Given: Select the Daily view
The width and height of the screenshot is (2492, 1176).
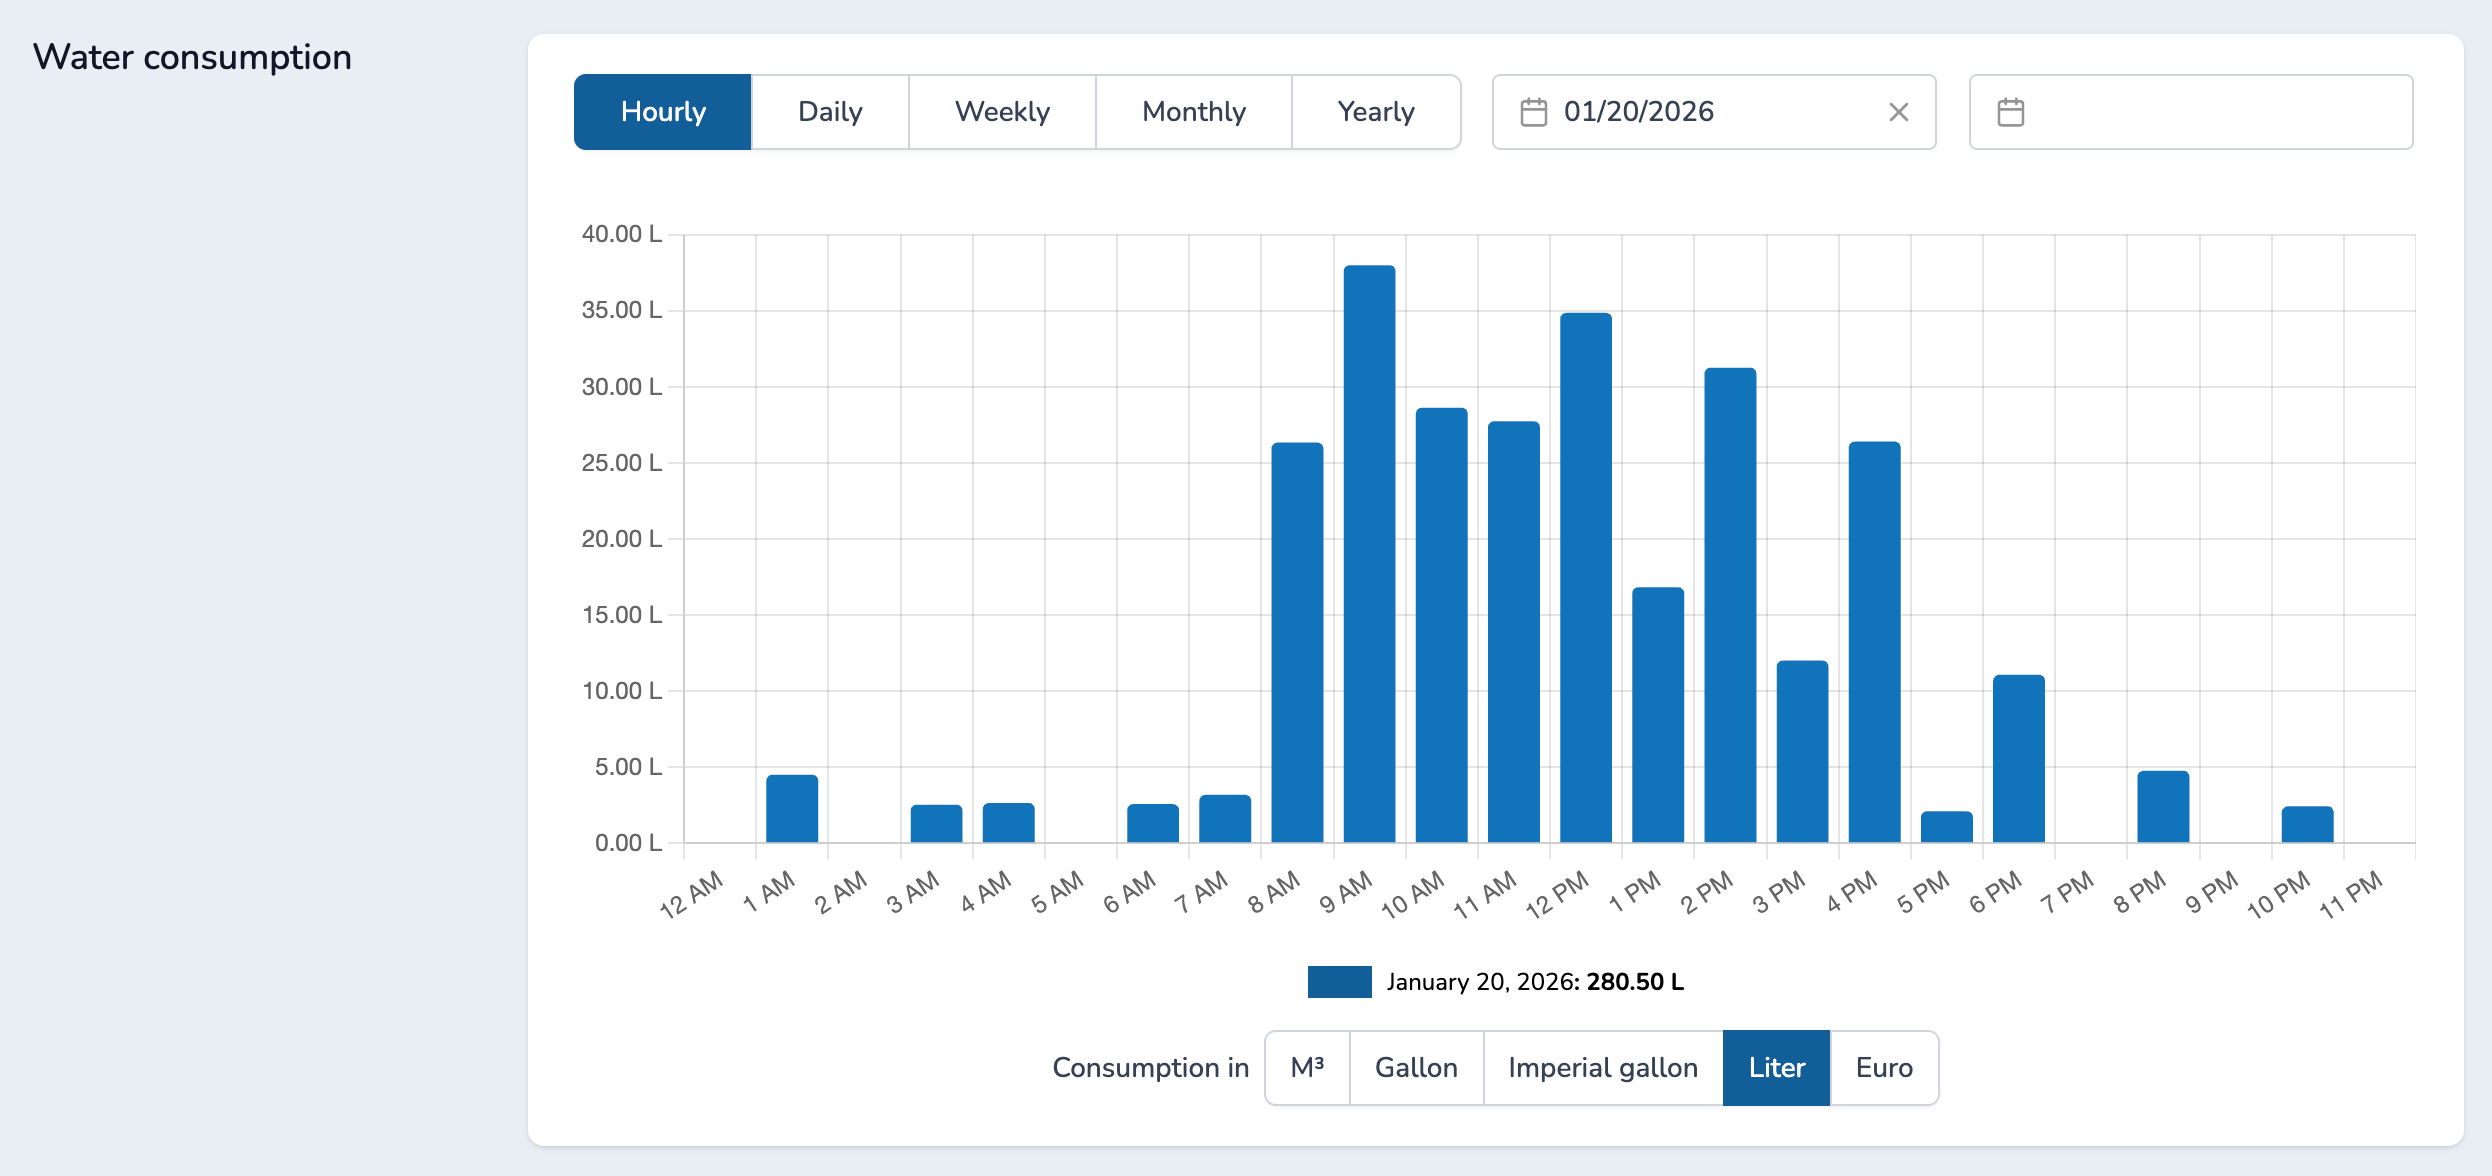Looking at the screenshot, I should point(829,112).
